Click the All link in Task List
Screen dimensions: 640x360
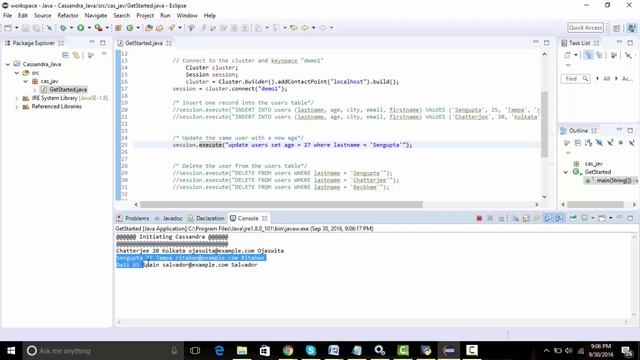607,78
